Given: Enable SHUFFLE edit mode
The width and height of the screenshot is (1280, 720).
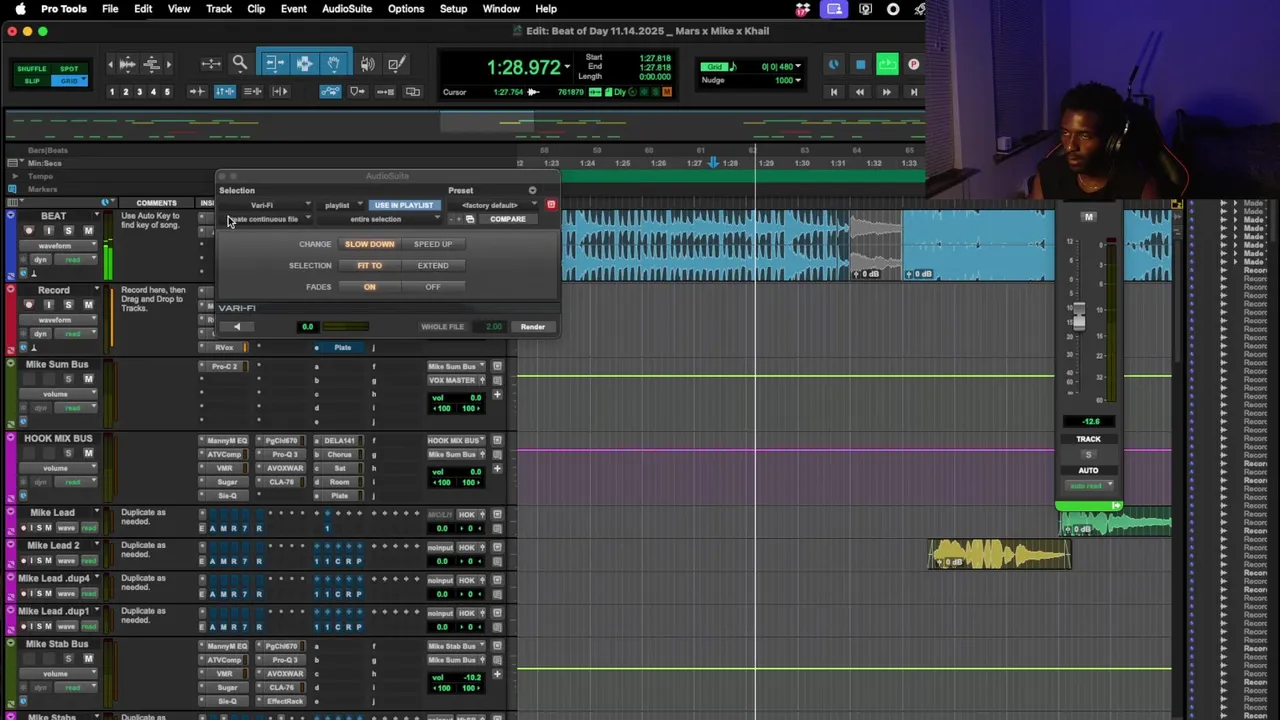Looking at the screenshot, I should 32,69.
